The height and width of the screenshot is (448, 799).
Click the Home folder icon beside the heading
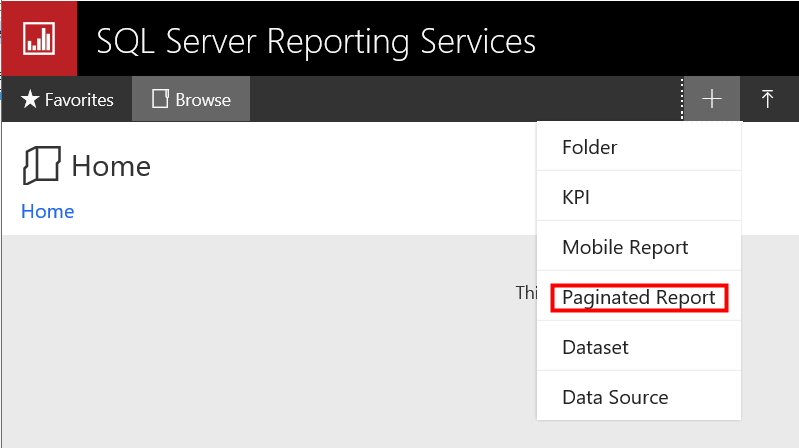click(42, 165)
